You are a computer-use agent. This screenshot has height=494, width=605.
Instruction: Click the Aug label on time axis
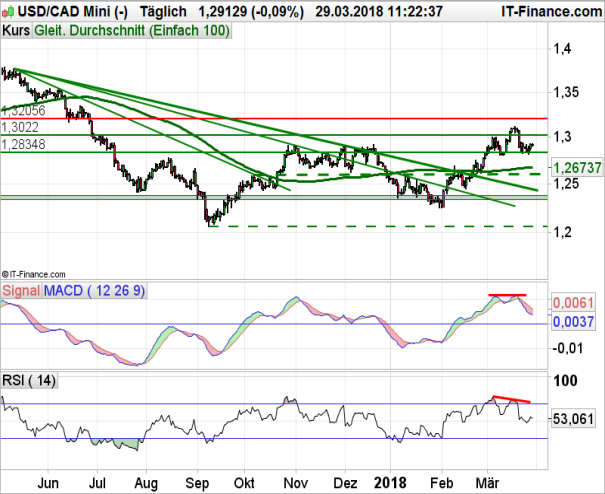pos(146,483)
